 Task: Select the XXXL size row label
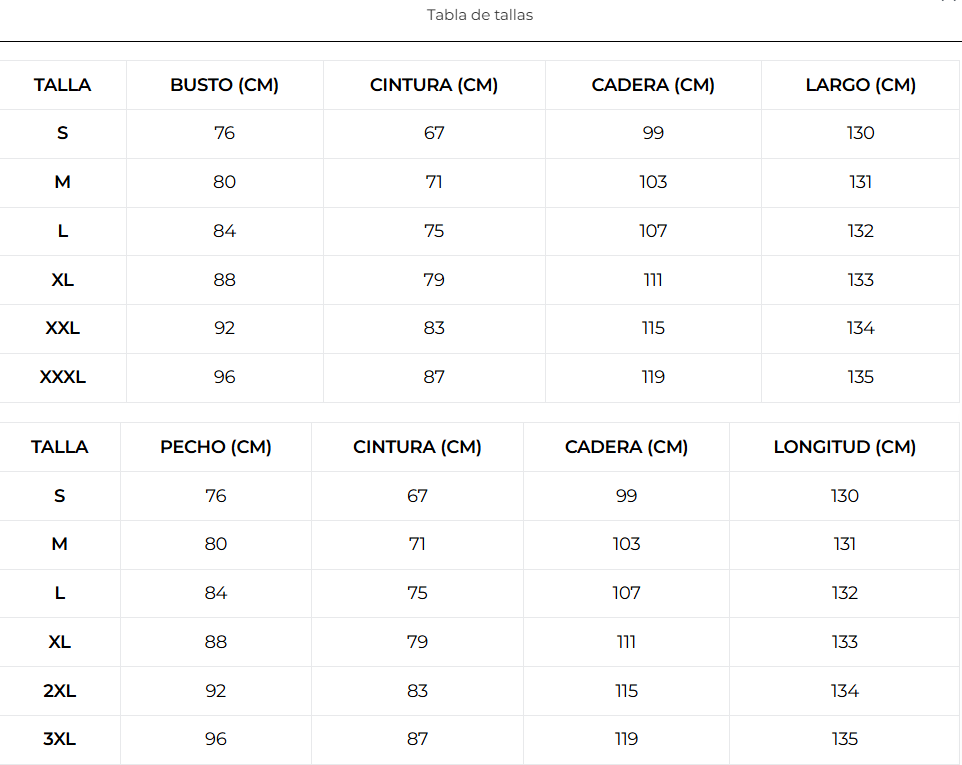point(63,377)
